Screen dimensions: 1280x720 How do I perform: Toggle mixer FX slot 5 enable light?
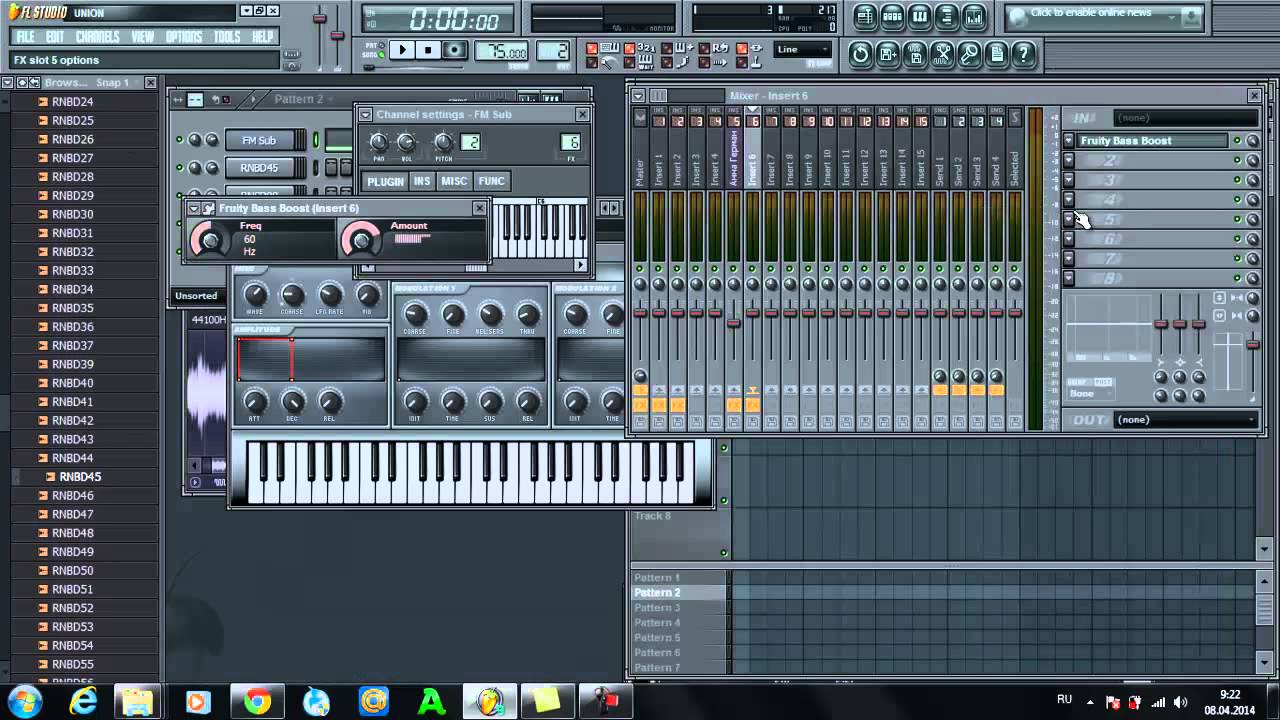coord(1236,219)
